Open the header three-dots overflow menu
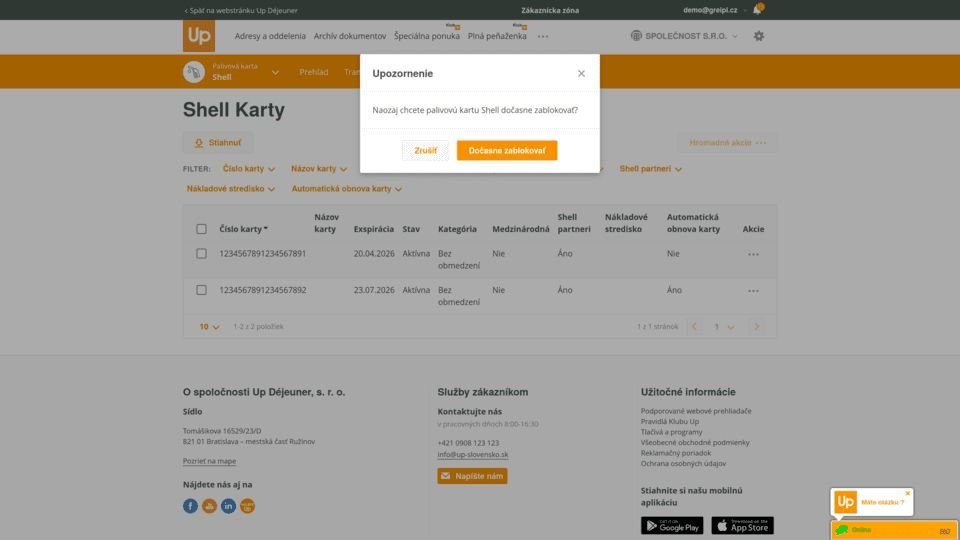Screen dimensions: 960x540 [542, 36]
